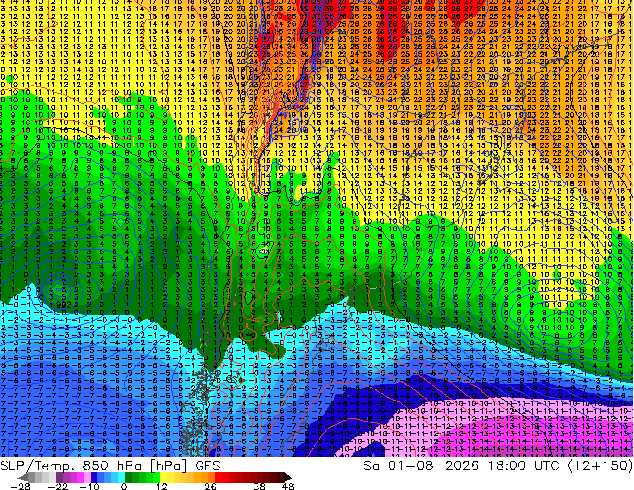
Task: Click the yellow-orange section of the color bar
Action: point(187,477)
